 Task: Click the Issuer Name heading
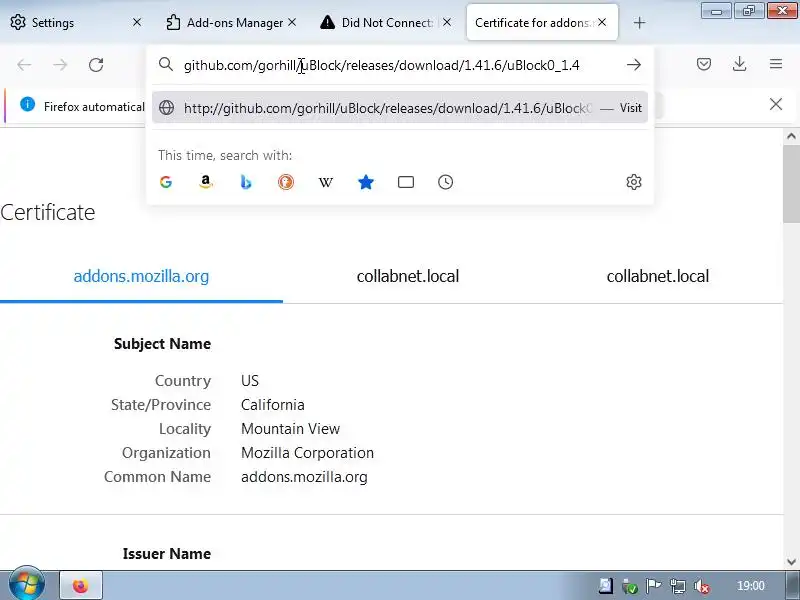(167, 554)
